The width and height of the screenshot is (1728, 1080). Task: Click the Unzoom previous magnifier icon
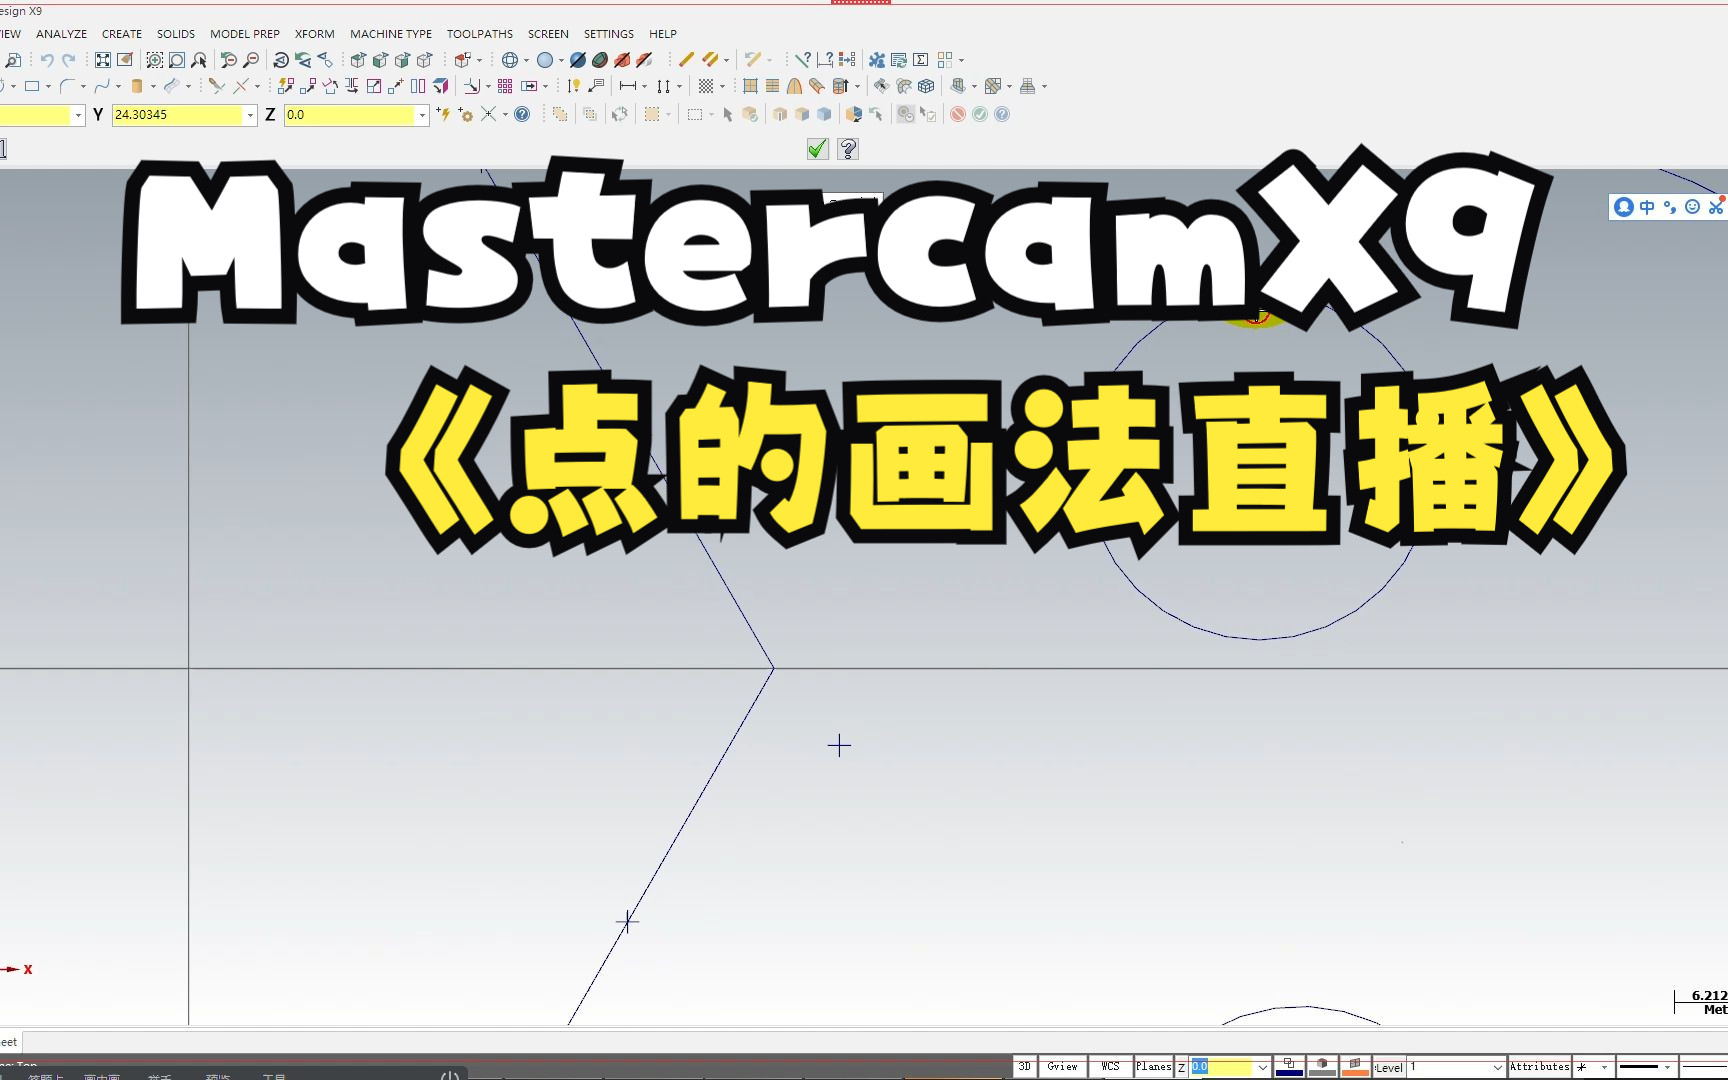point(229,60)
